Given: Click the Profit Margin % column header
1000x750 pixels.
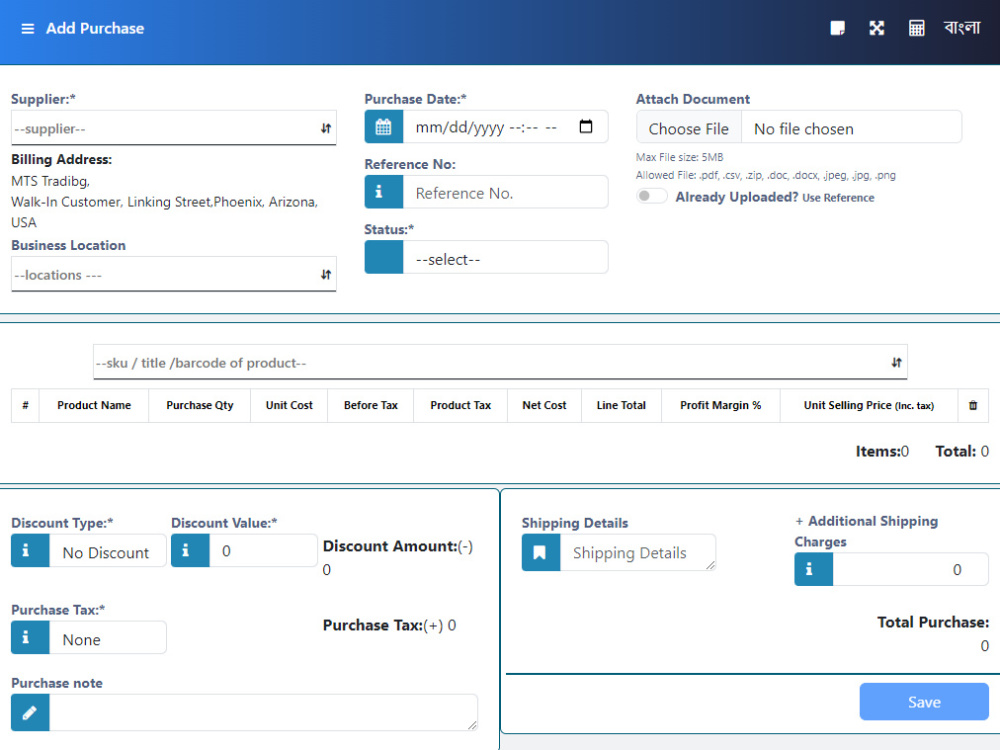Looking at the screenshot, I should pyautogui.click(x=721, y=405).
